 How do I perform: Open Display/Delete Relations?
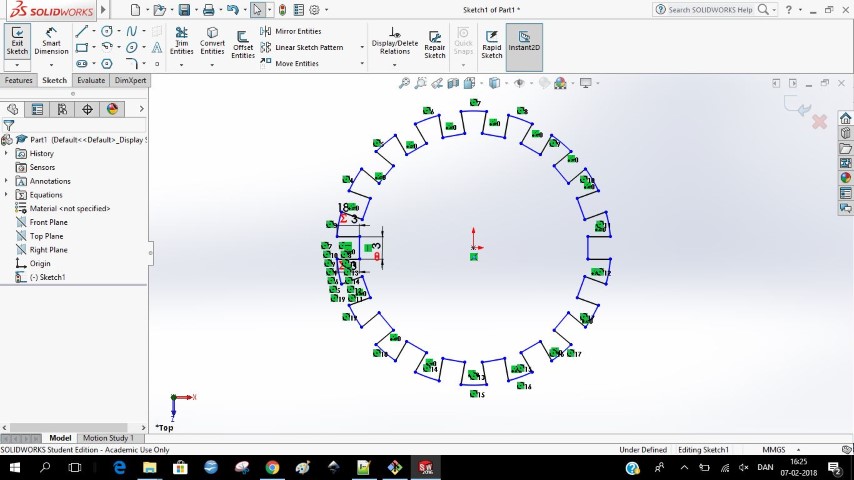[395, 41]
